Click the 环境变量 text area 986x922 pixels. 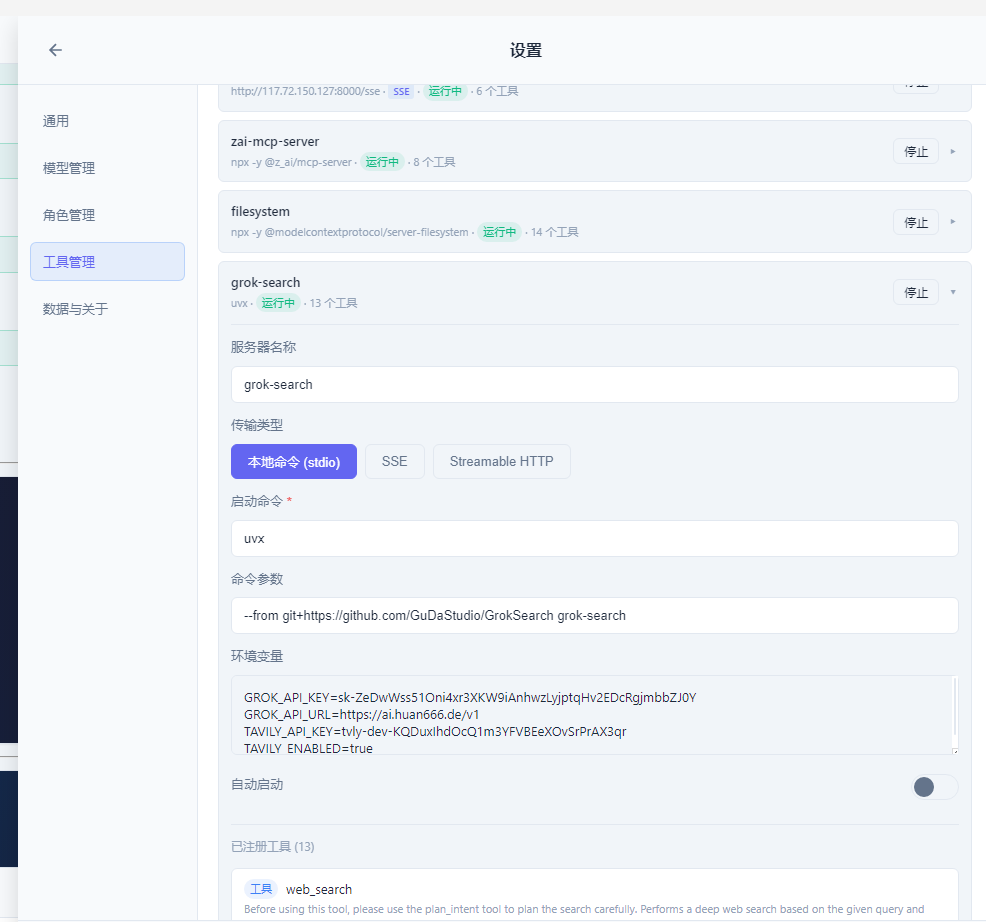(x=594, y=715)
